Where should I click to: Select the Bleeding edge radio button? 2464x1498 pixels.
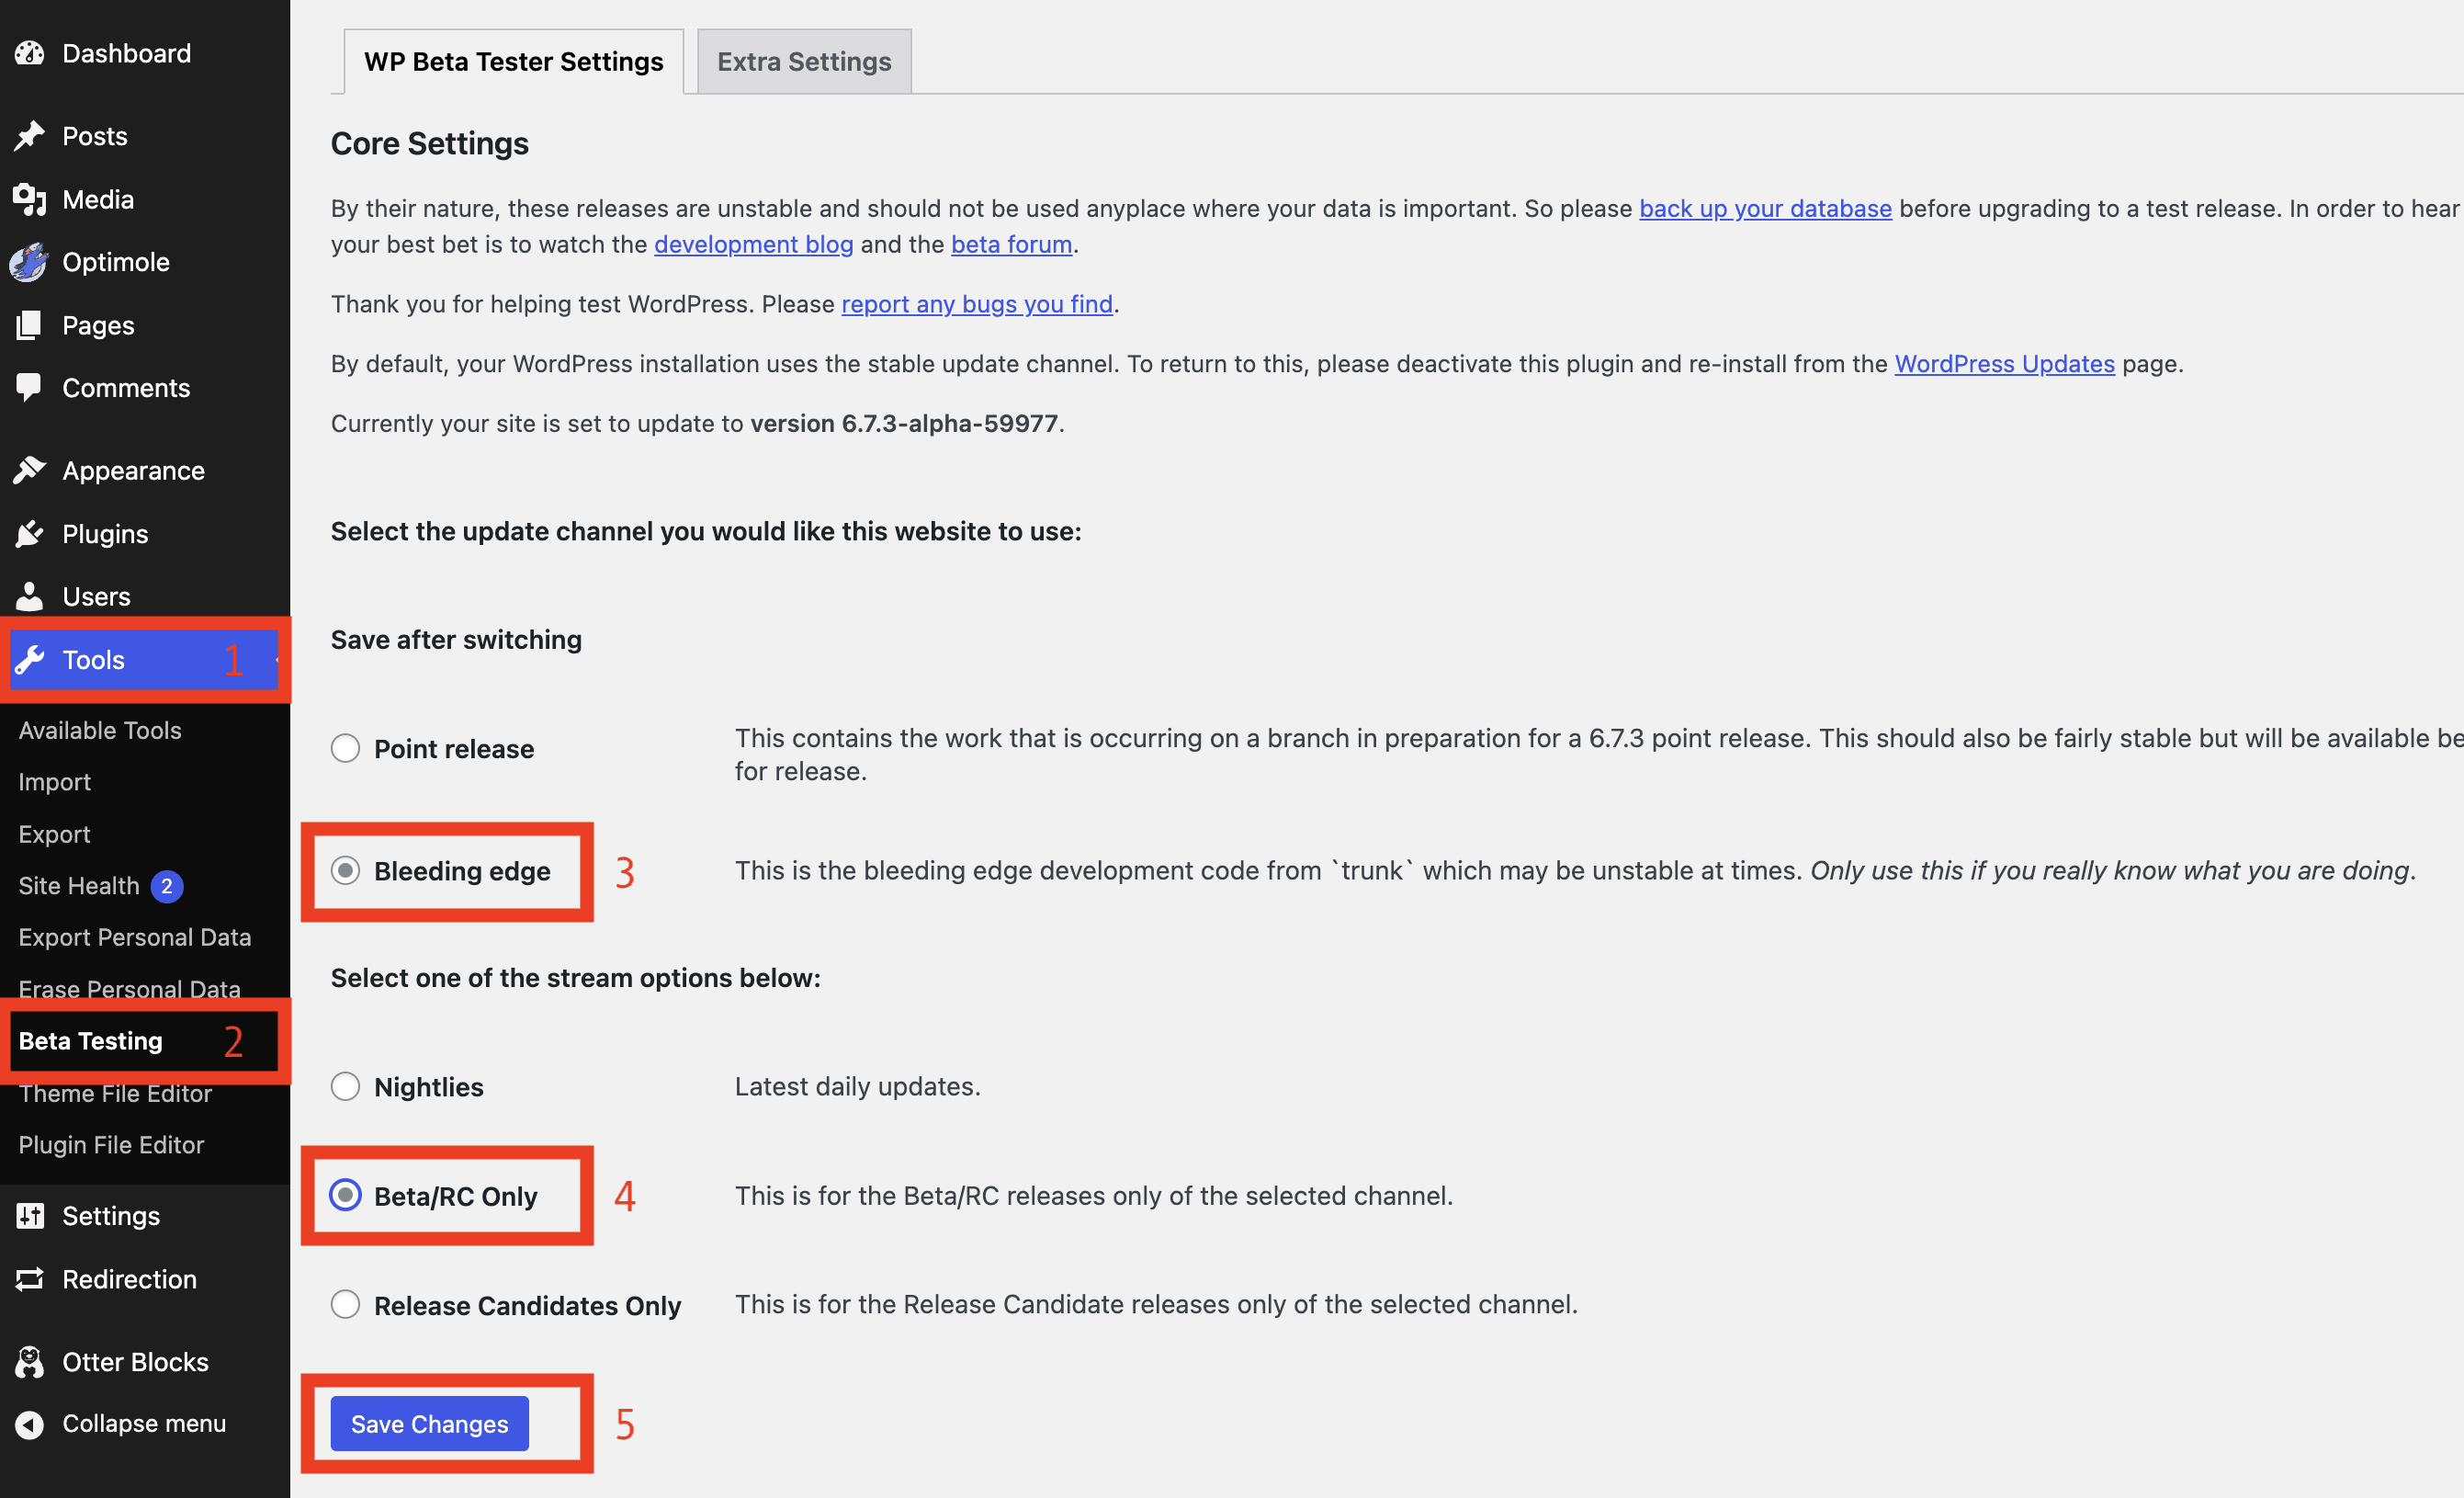click(345, 871)
